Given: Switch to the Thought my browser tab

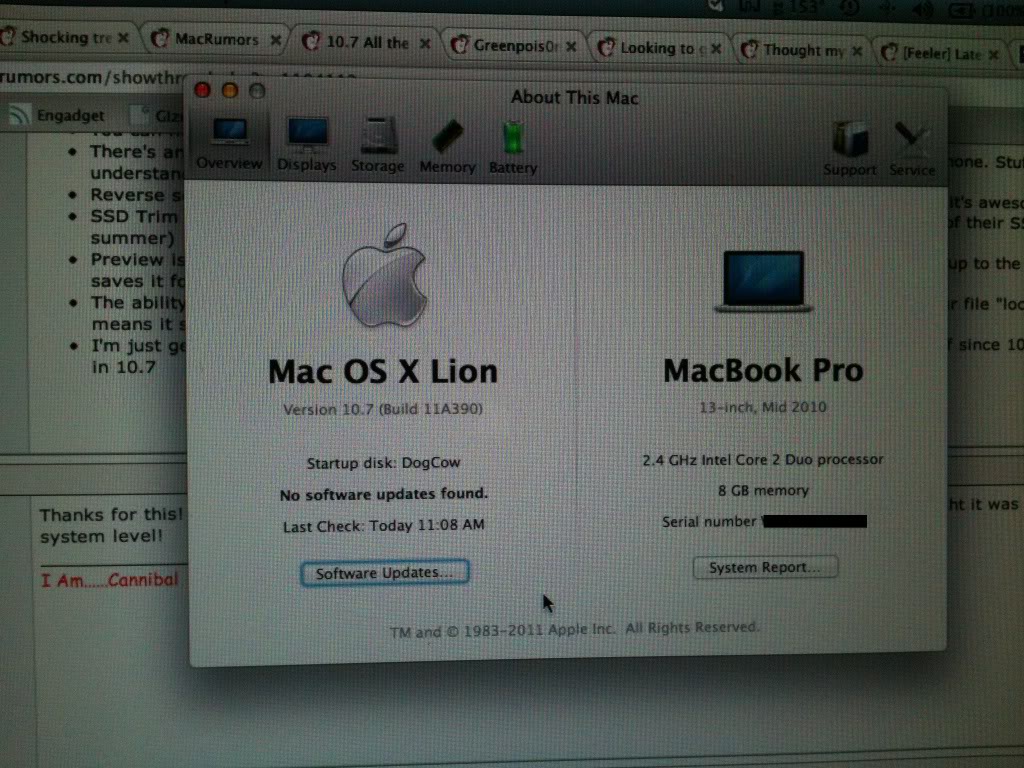Looking at the screenshot, I should (x=805, y=50).
